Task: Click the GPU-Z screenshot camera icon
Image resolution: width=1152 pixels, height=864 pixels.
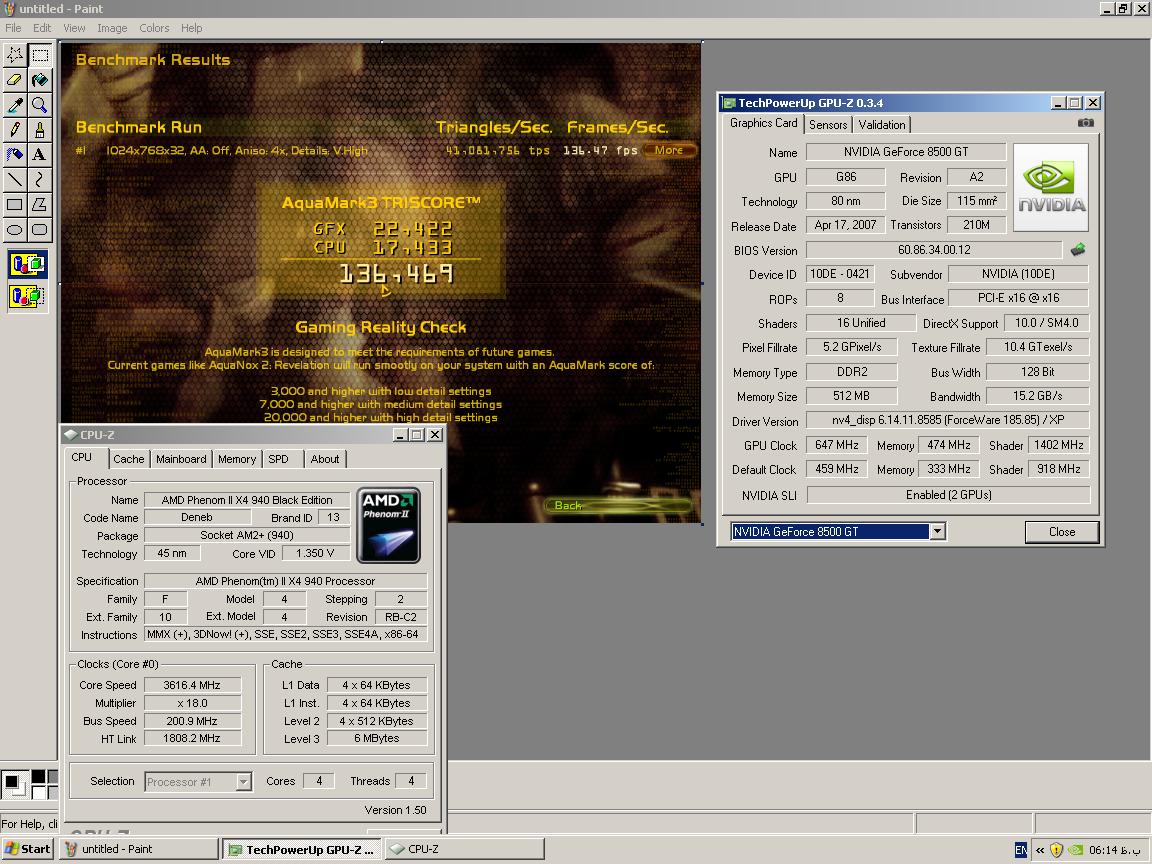Action: pos(1085,123)
